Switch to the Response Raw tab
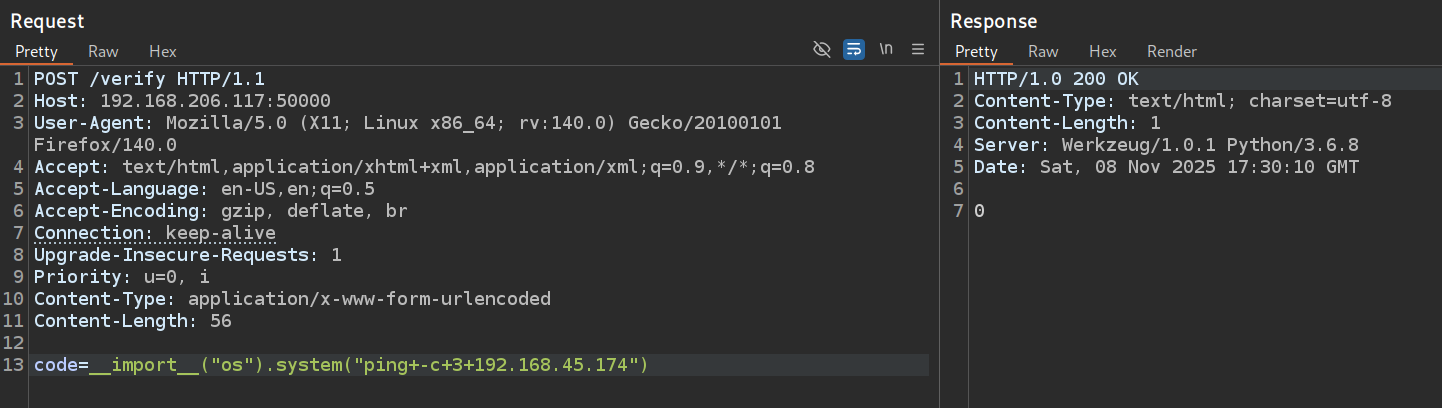The height and width of the screenshot is (408, 1442). click(x=1043, y=51)
